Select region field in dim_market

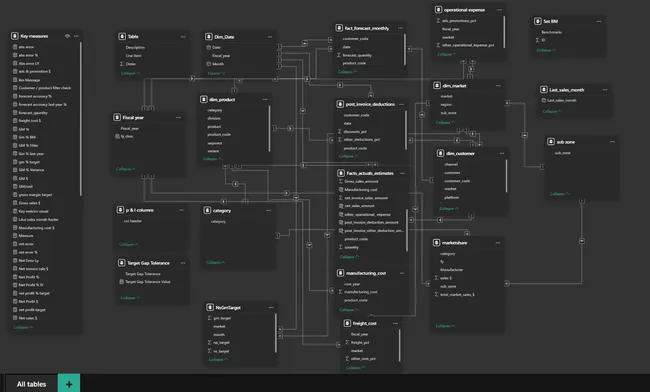pyautogui.click(x=446, y=104)
